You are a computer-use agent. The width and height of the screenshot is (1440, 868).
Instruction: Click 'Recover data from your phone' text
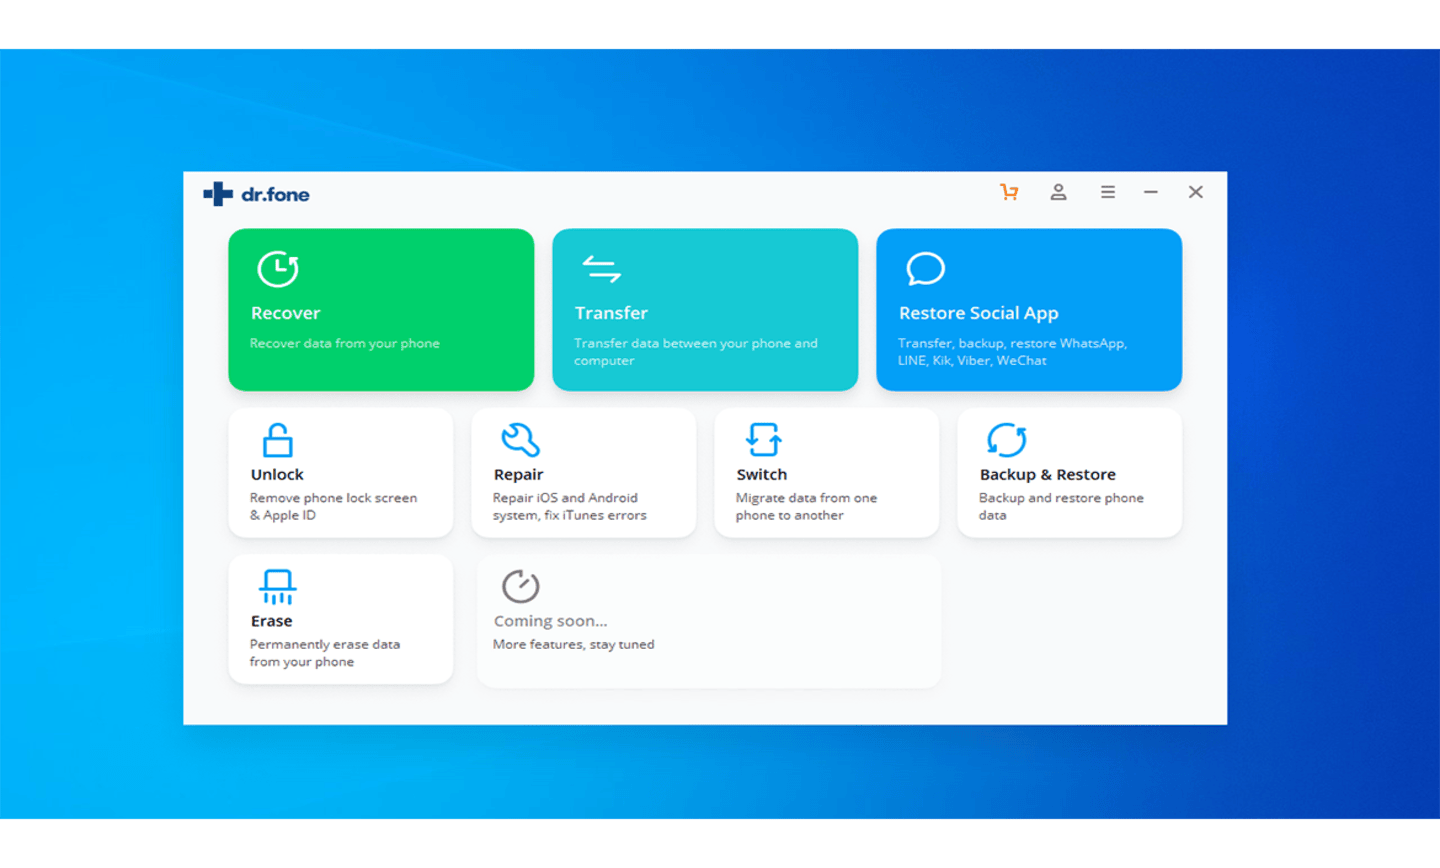point(344,343)
